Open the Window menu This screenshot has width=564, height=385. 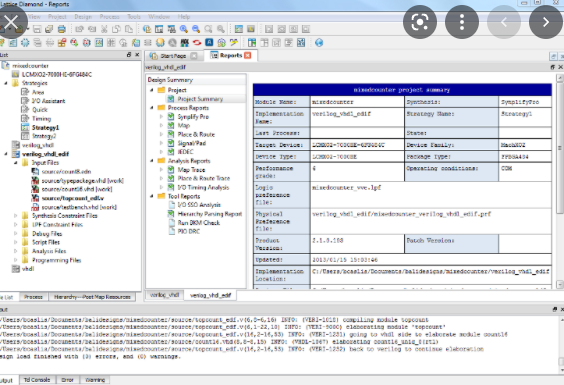pos(159,17)
